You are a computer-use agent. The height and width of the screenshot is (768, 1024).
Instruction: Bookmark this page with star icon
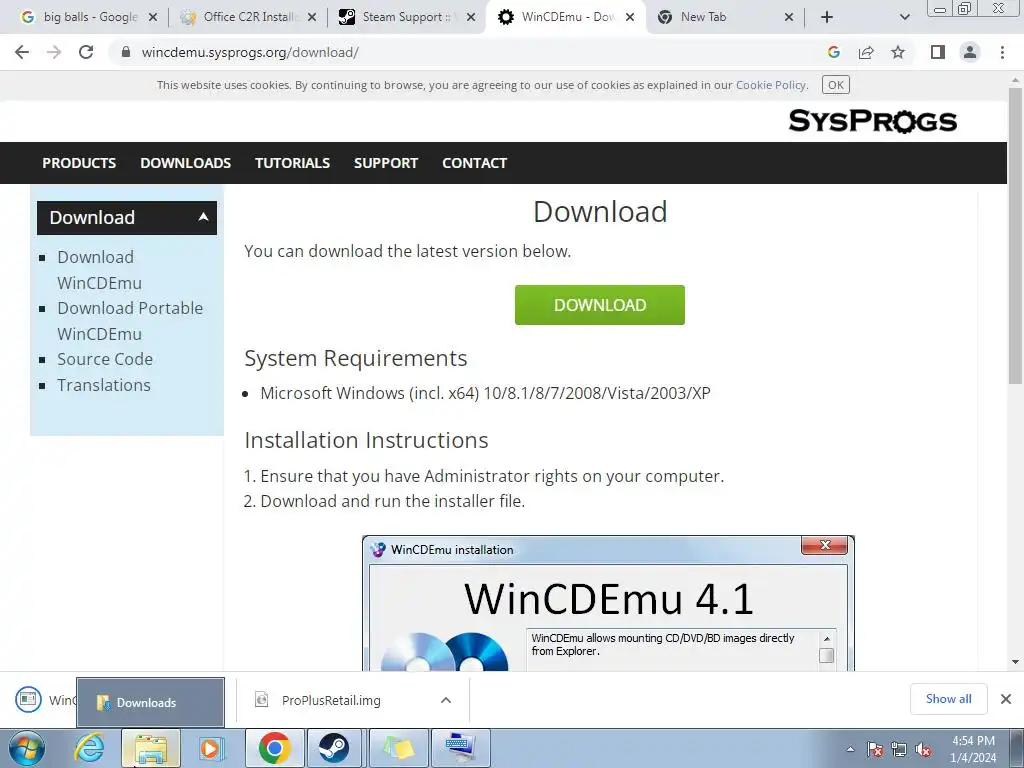pyautogui.click(x=898, y=52)
